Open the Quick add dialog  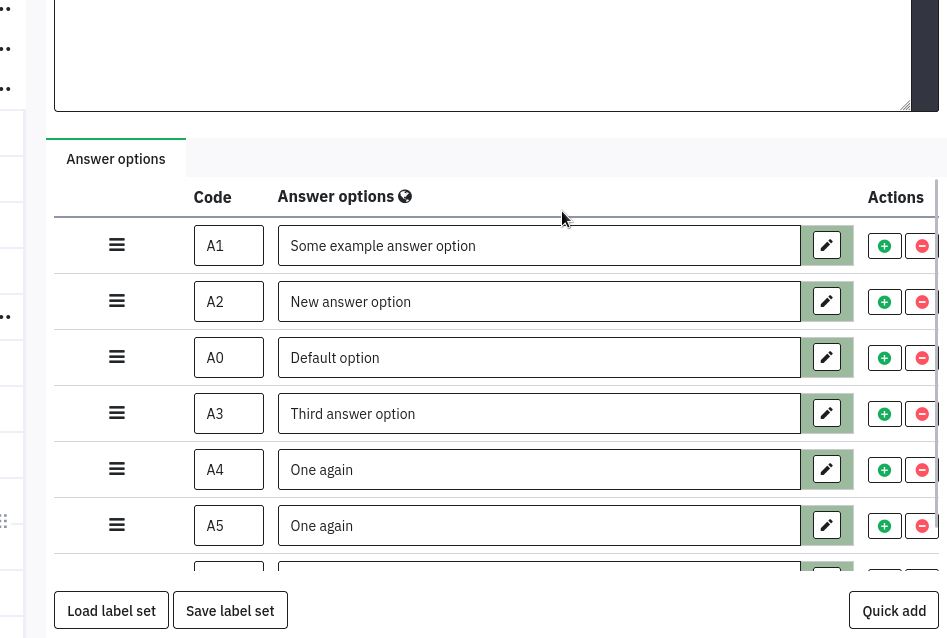coord(894,611)
